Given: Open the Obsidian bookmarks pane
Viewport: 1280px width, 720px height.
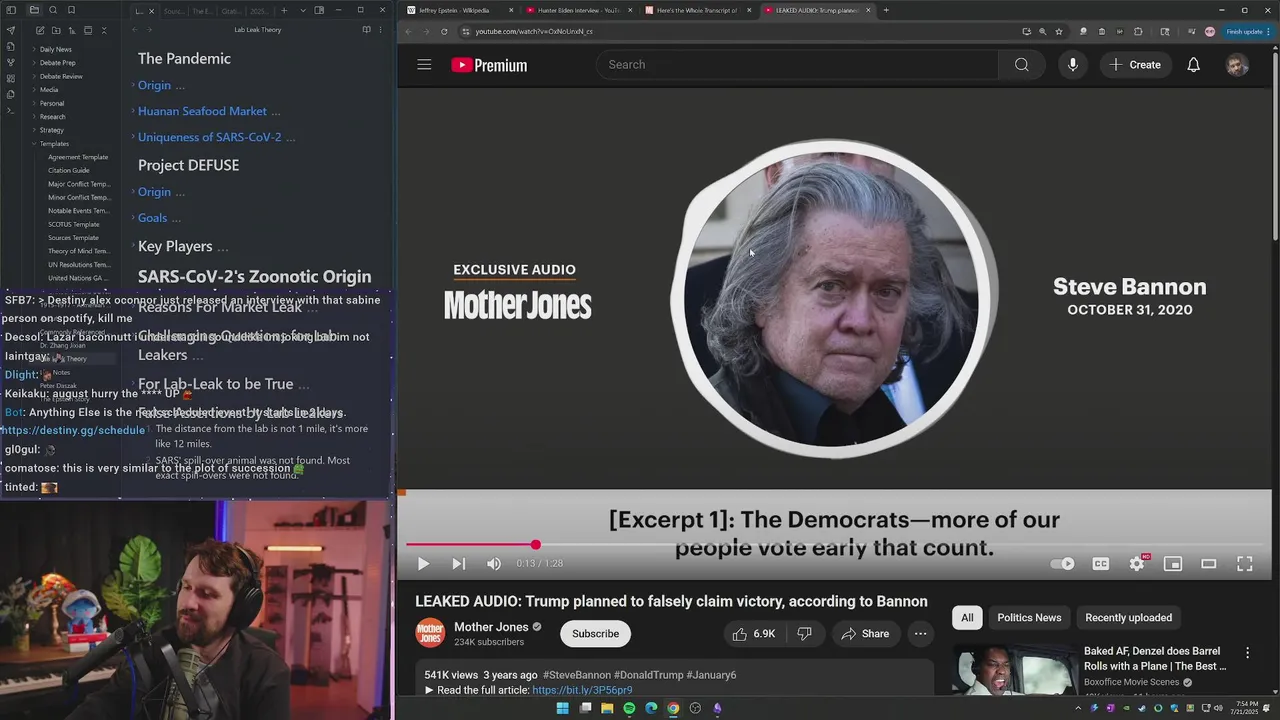Looking at the screenshot, I should [71, 10].
